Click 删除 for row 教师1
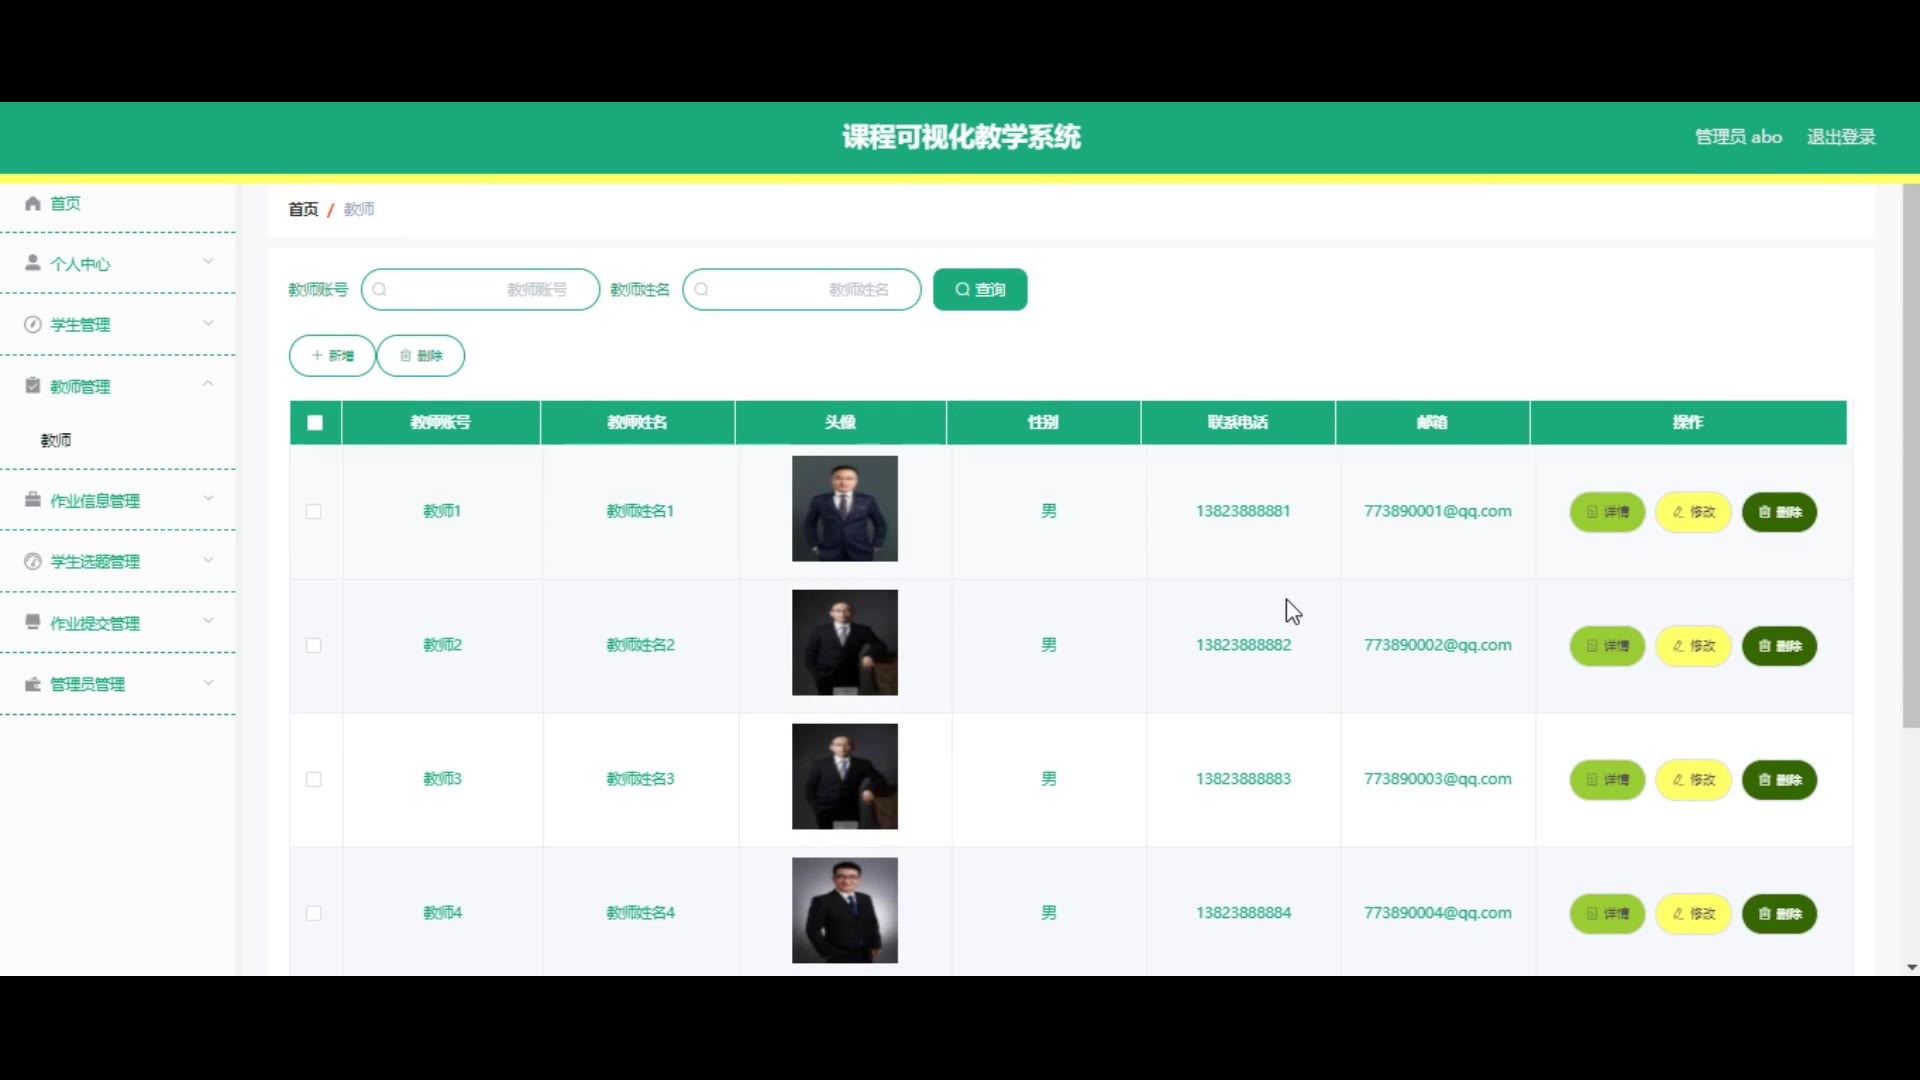 tap(1780, 512)
